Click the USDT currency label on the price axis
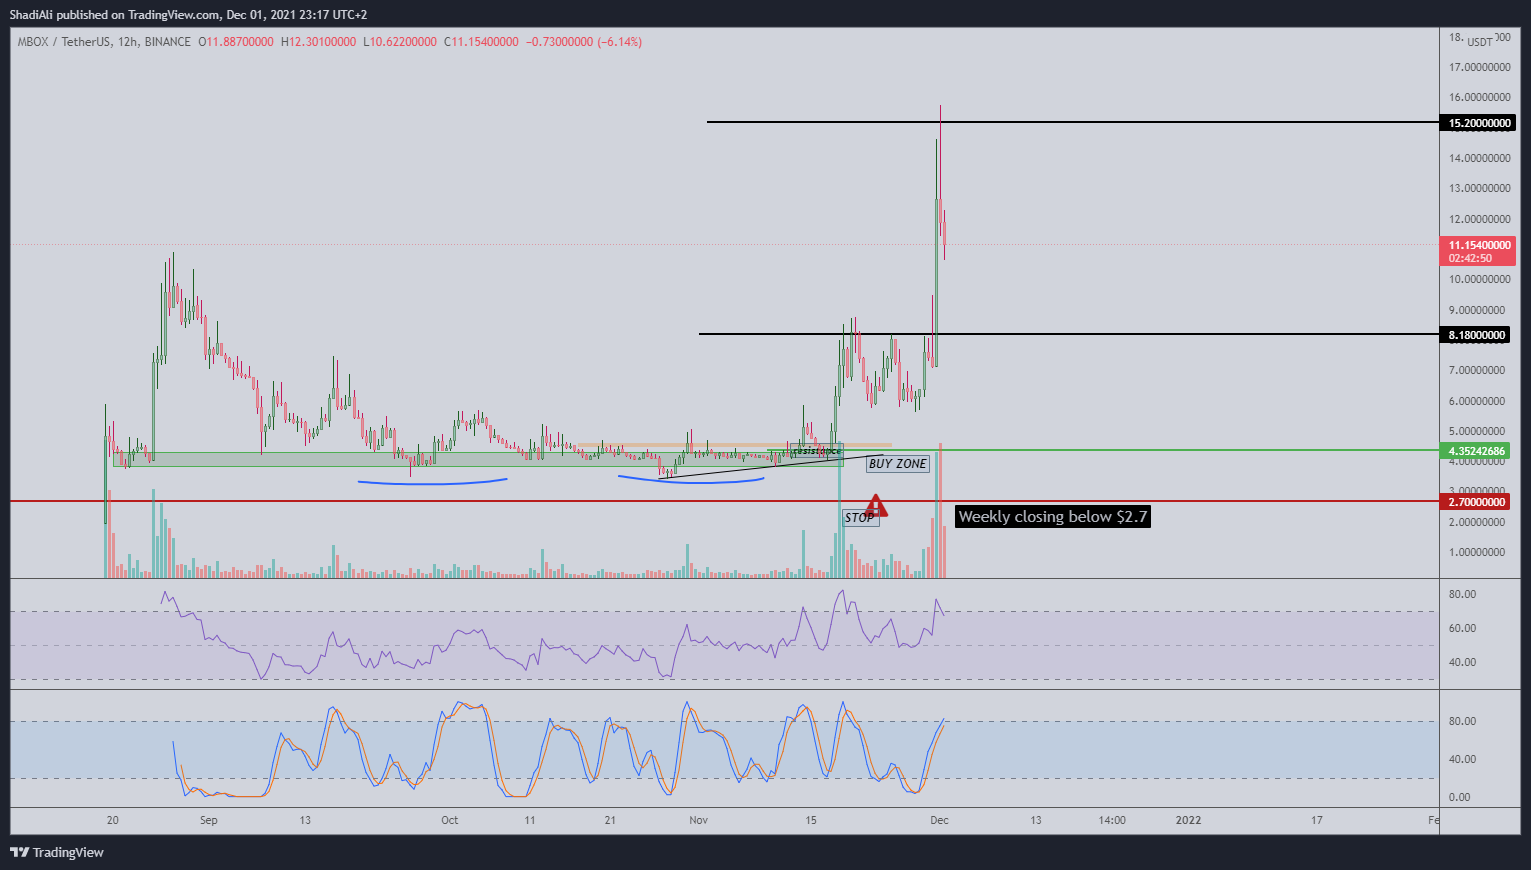 click(1479, 41)
